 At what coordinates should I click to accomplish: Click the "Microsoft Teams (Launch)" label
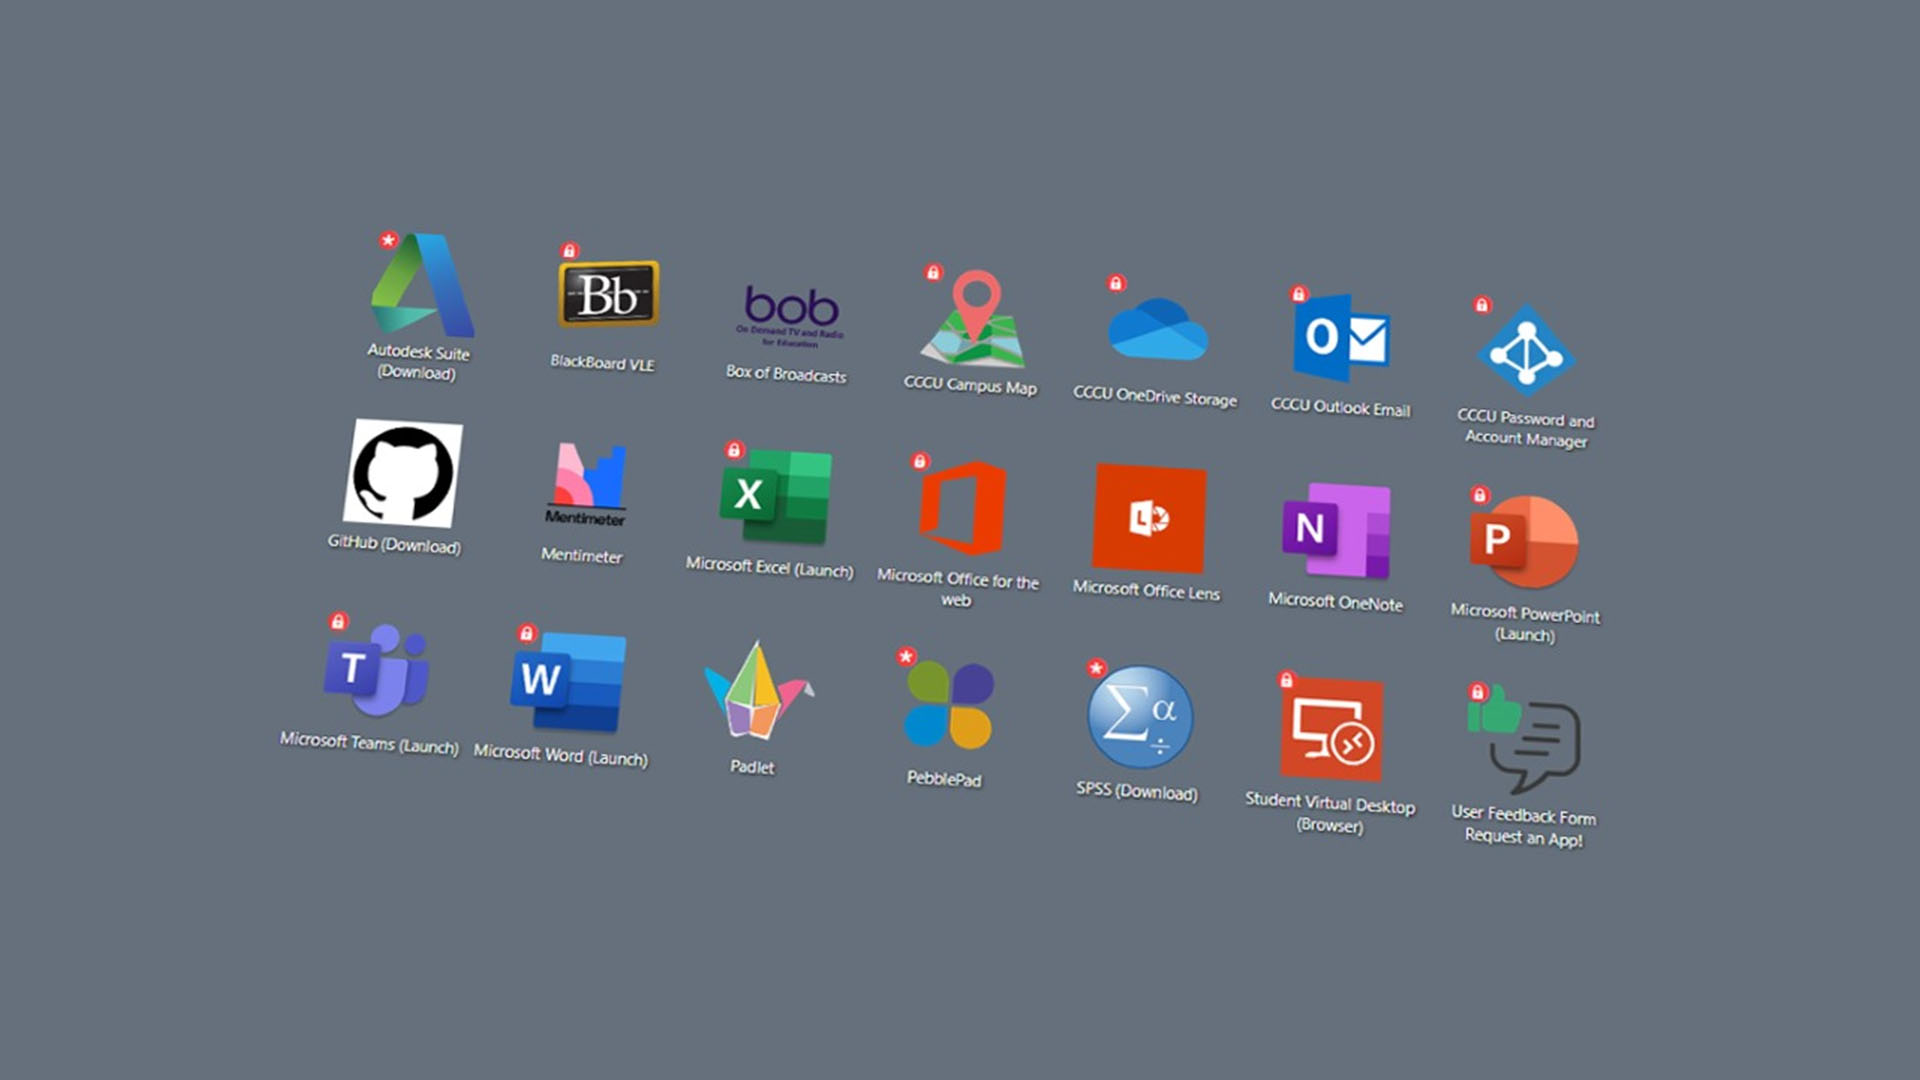(x=369, y=743)
